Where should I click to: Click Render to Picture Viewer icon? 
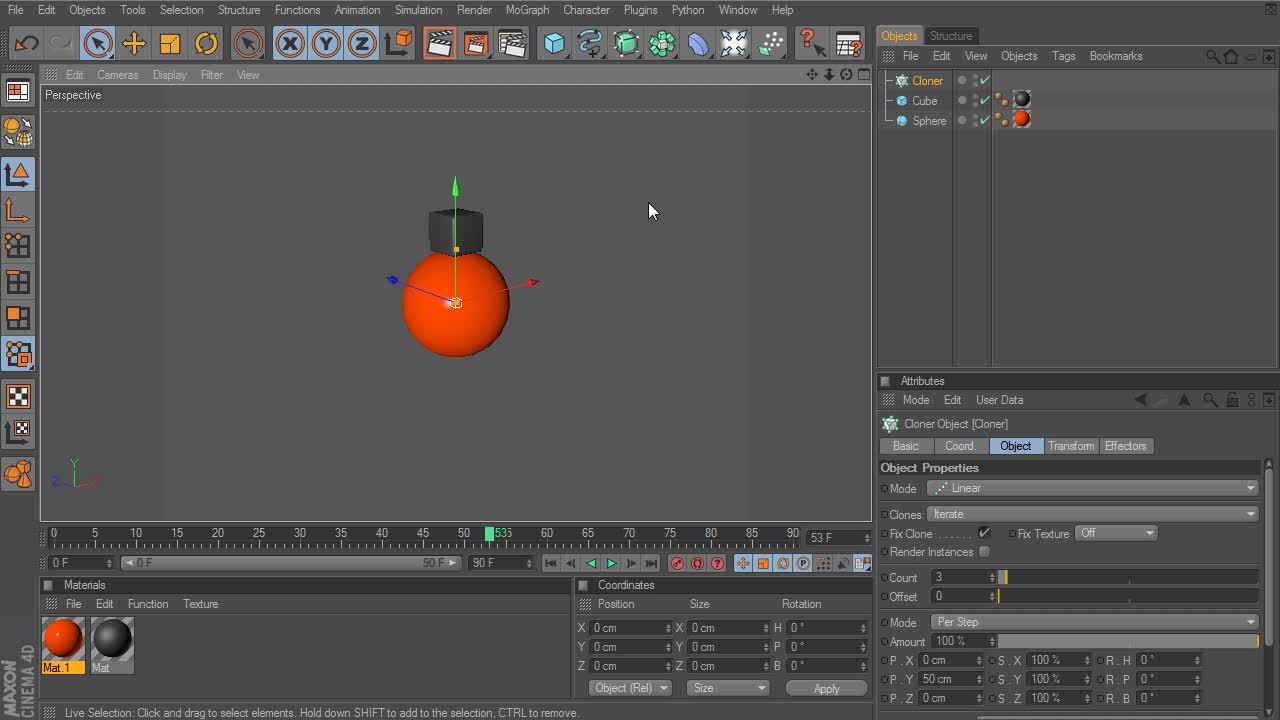[476, 44]
